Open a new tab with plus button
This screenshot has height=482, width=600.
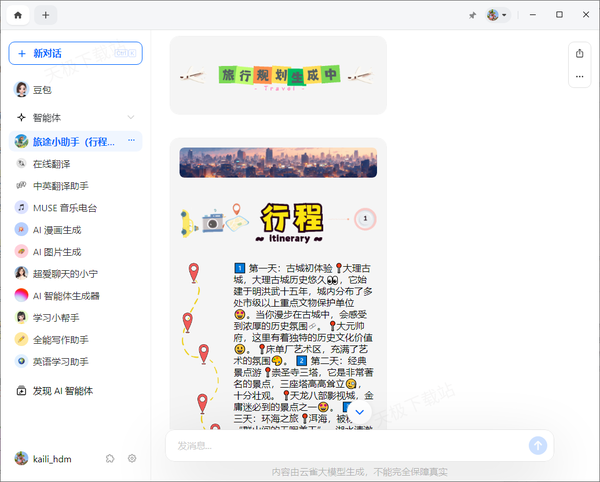pos(46,15)
